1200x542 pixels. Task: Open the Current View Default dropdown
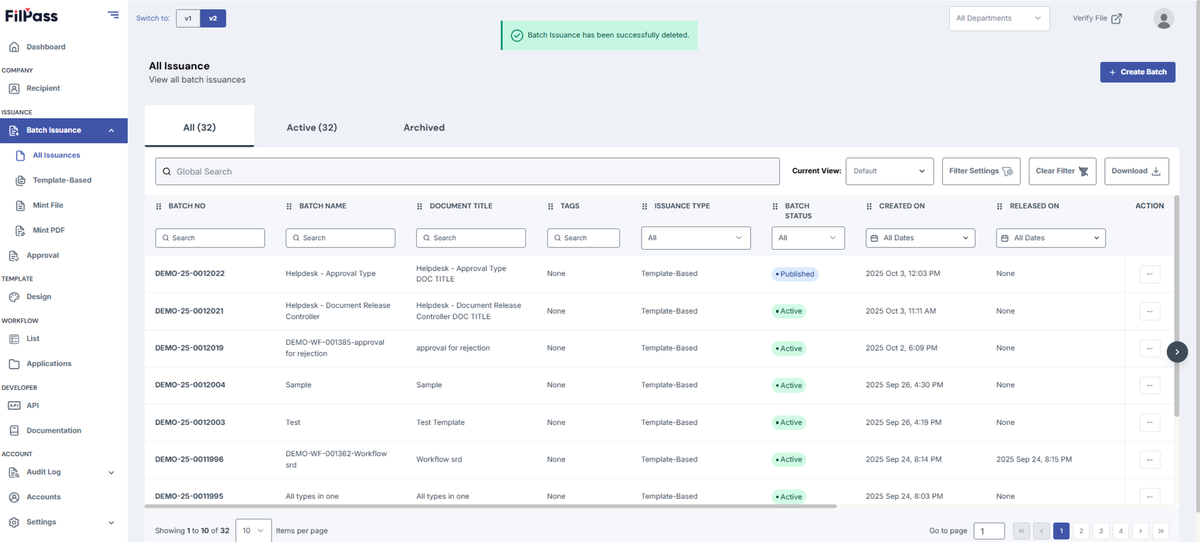[890, 171]
